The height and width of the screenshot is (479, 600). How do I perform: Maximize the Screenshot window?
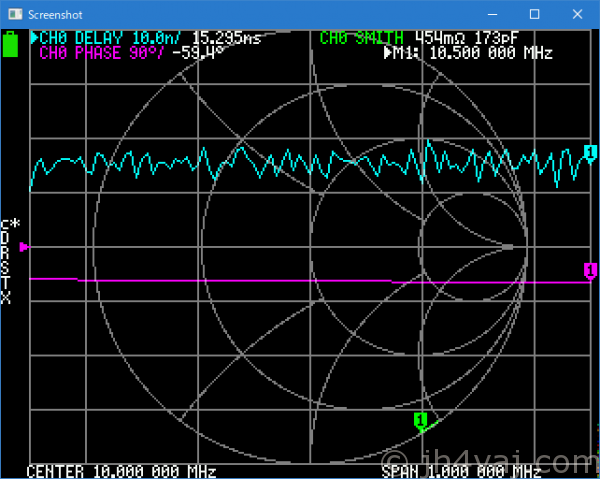(x=534, y=15)
